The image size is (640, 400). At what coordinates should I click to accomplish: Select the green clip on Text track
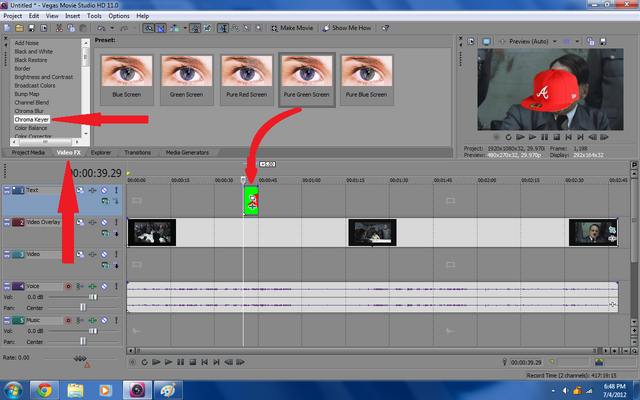(x=251, y=200)
